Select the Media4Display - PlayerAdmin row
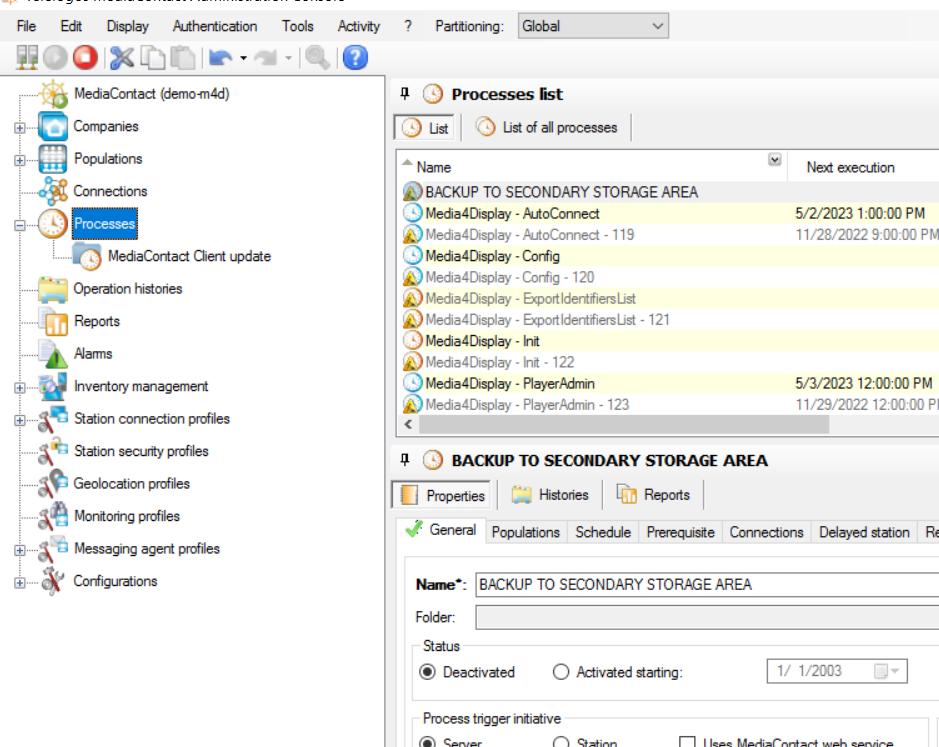 coord(670,383)
